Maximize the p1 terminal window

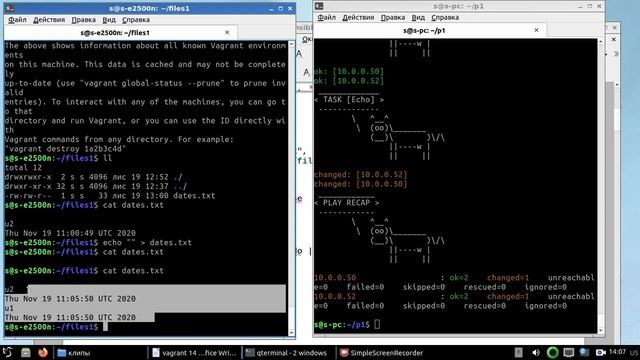590,7
